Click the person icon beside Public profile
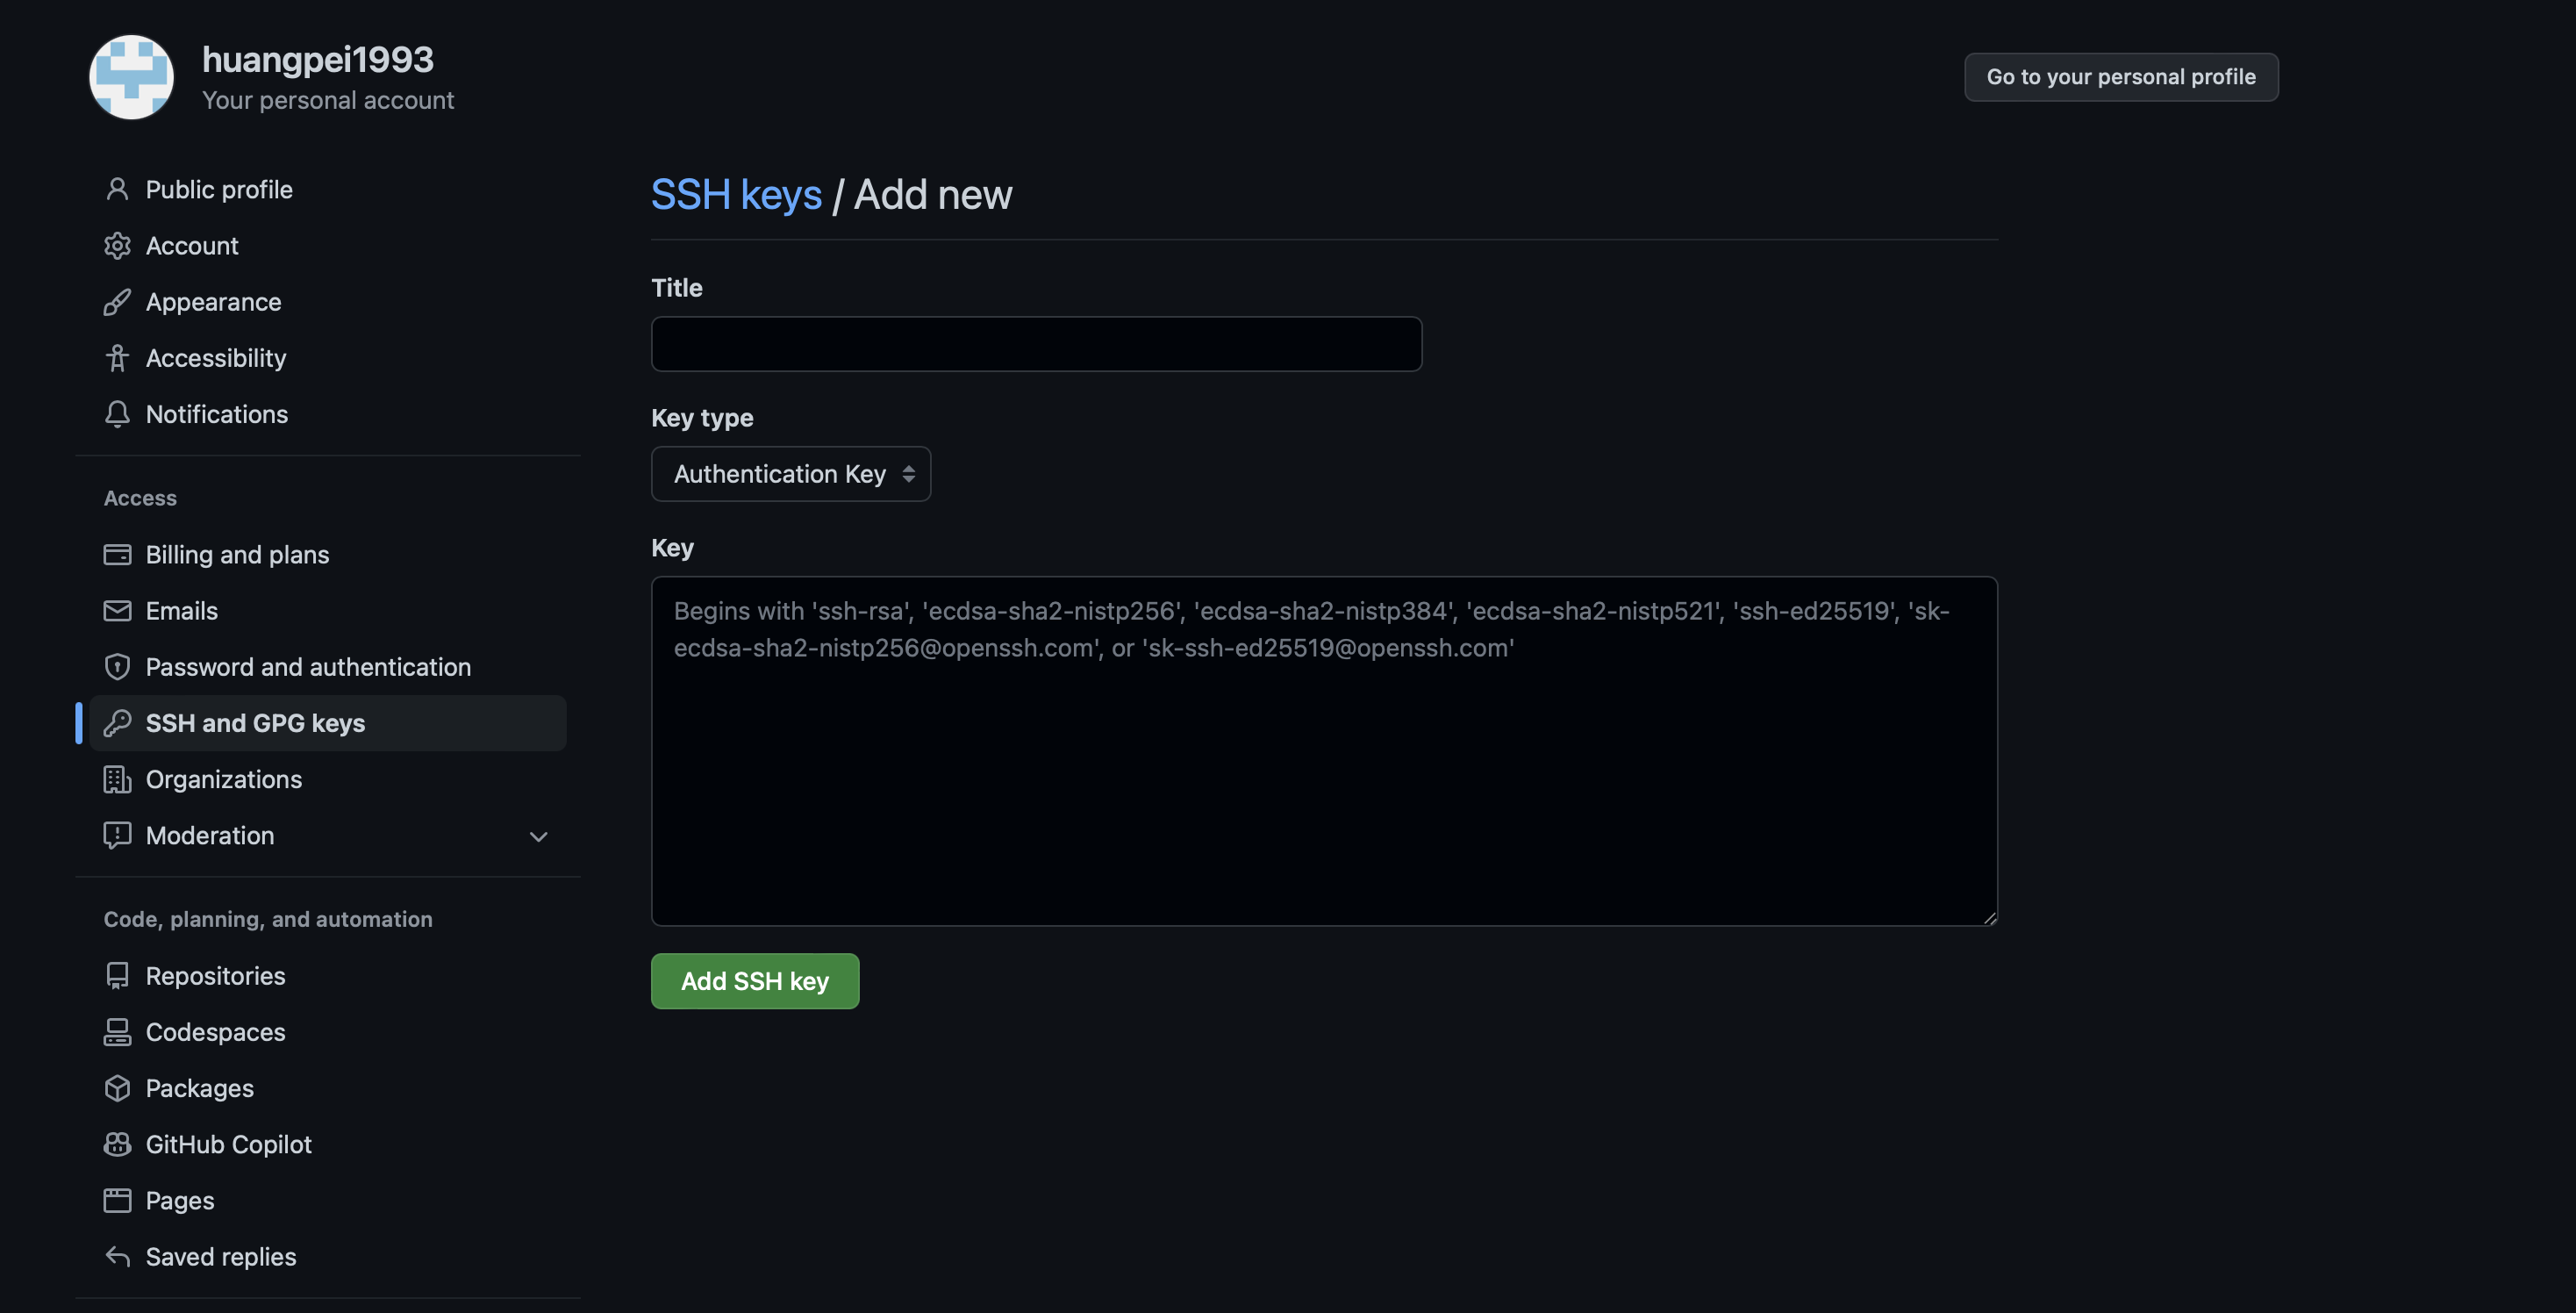The width and height of the screenshot is (2576, 1313). (x=117, y=189)
